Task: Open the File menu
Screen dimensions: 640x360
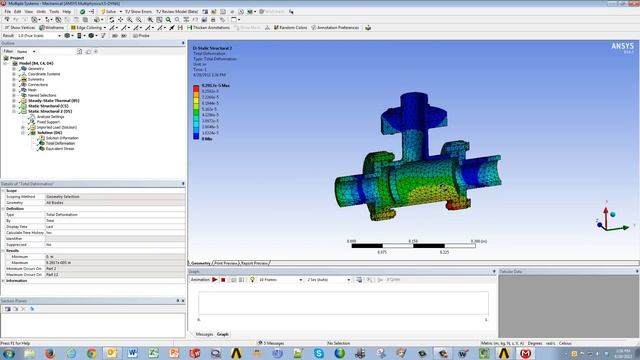Action: 7,12
